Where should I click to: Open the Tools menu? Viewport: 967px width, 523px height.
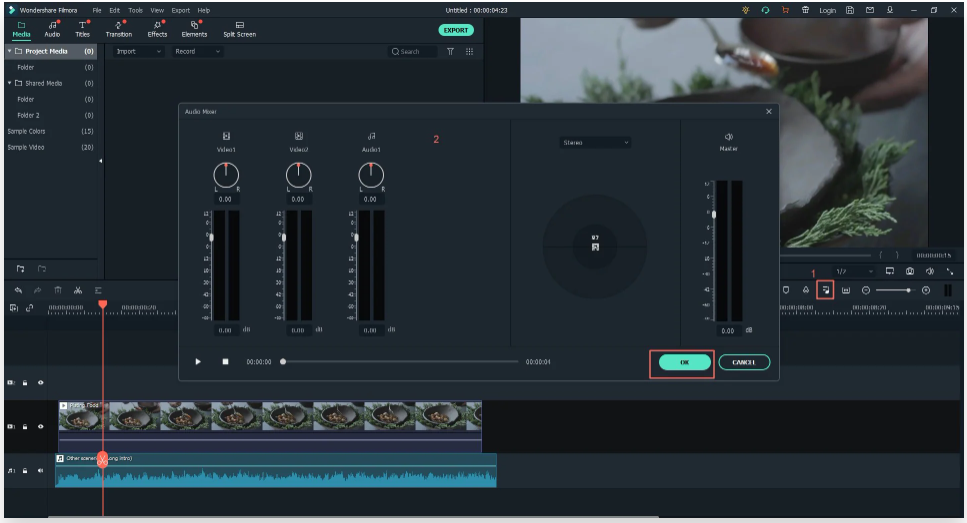(135, 9)
